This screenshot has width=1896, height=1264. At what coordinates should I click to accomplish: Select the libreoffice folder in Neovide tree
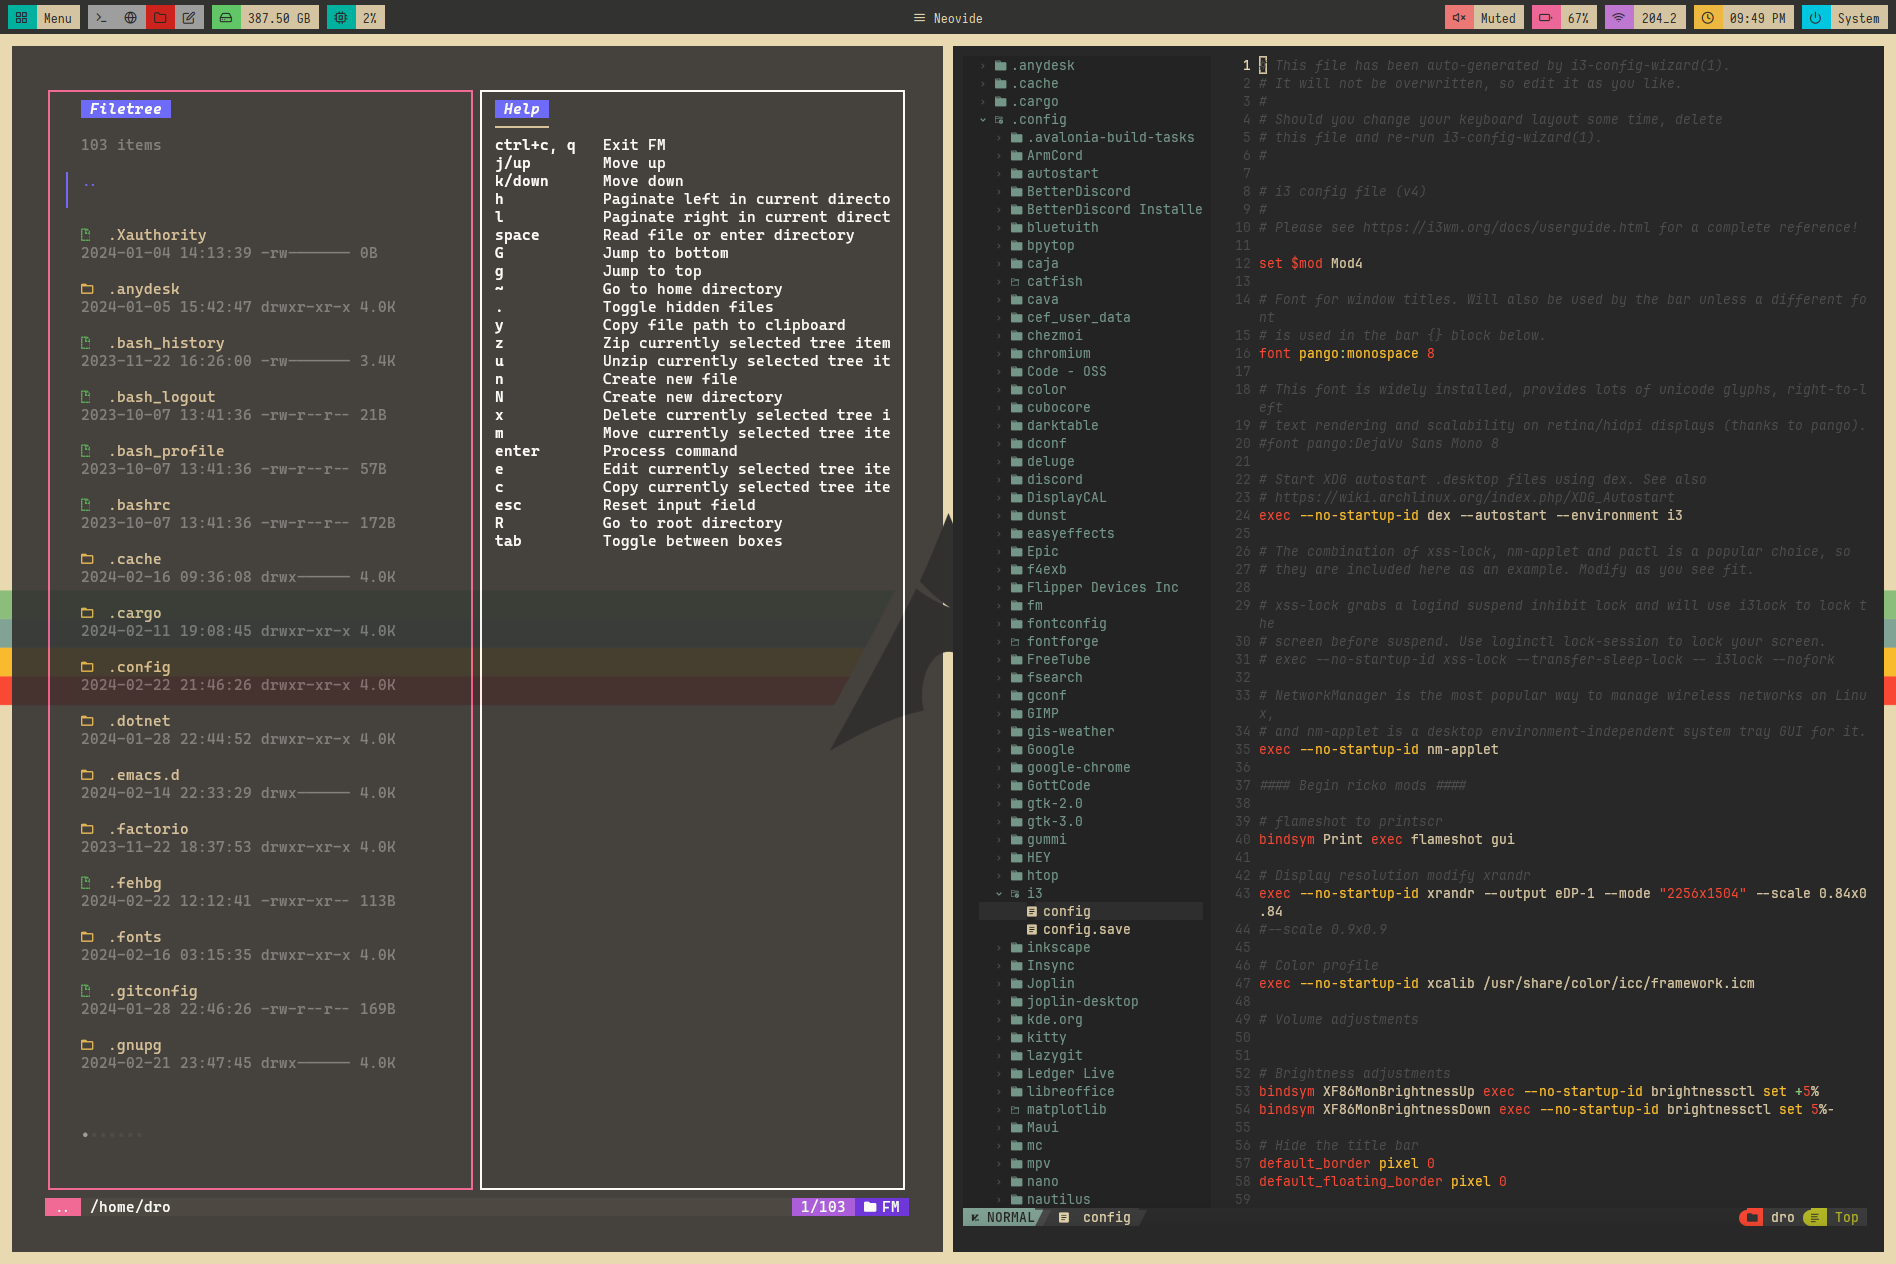tap(1070, 1091)
